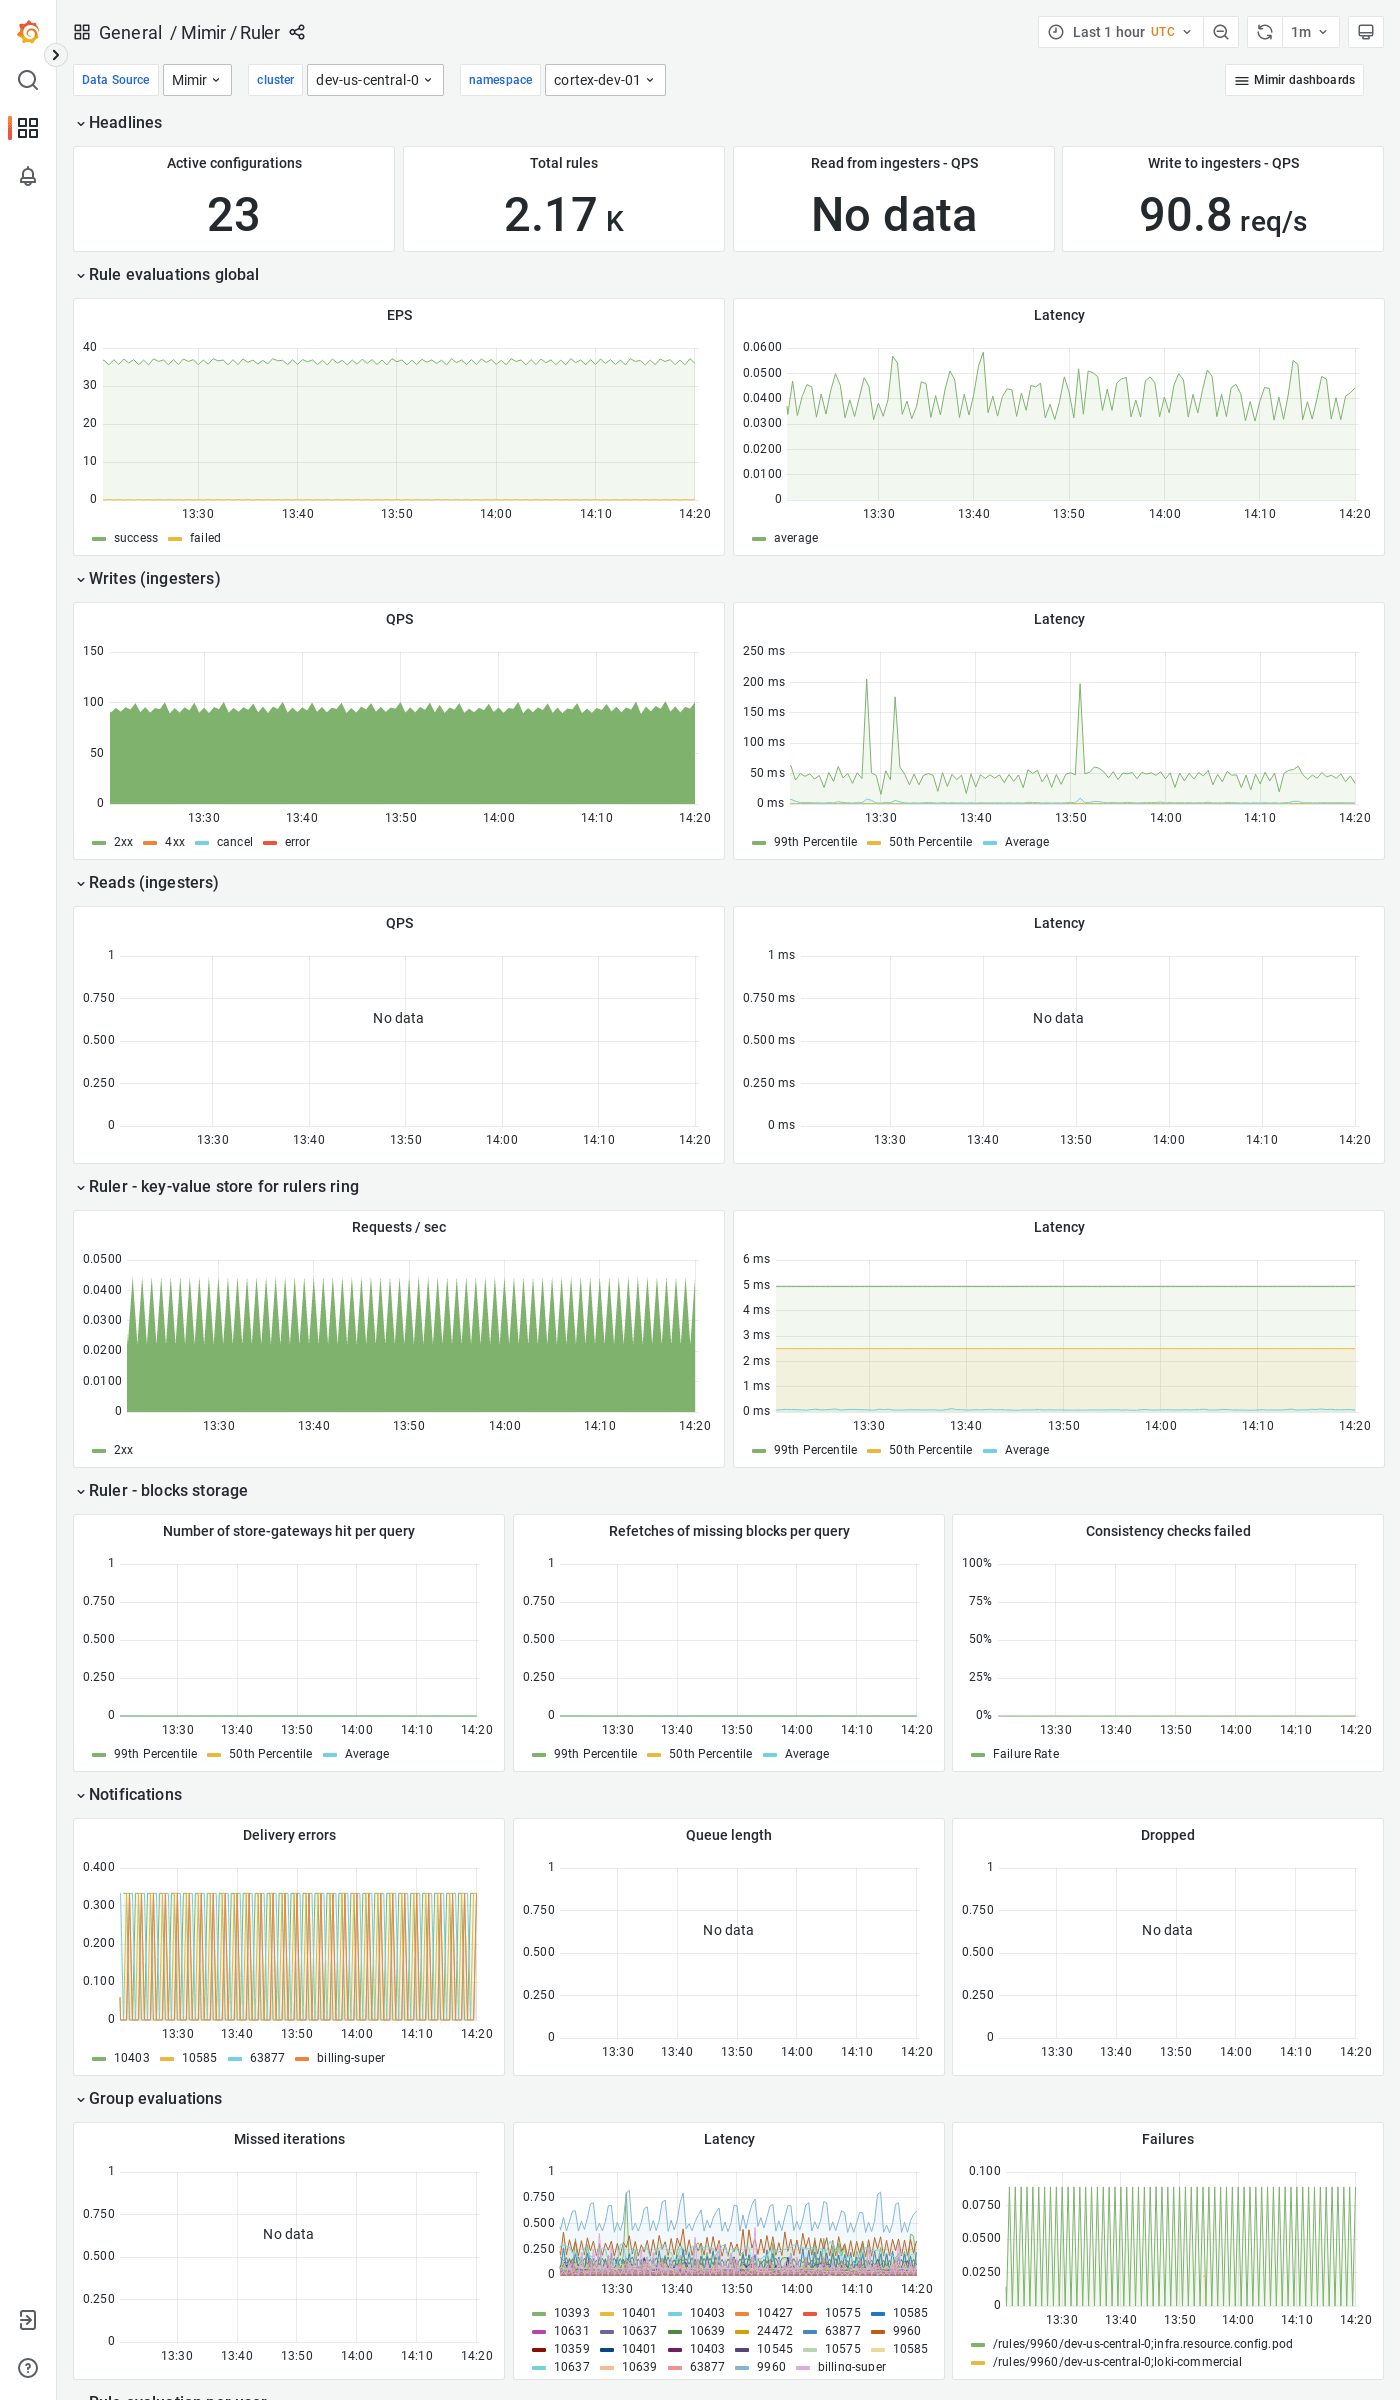Click the cluster variable label
This screenshot has width=1400, height=2400.
coord(275,80)
